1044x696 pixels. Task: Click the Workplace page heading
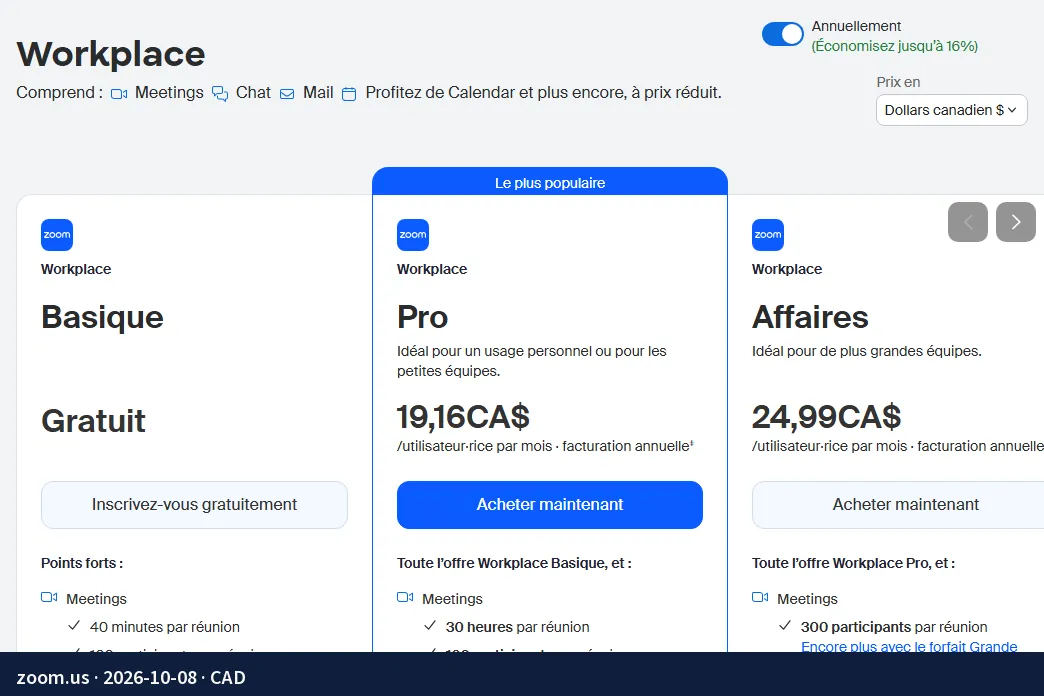[x=111, y=54]
